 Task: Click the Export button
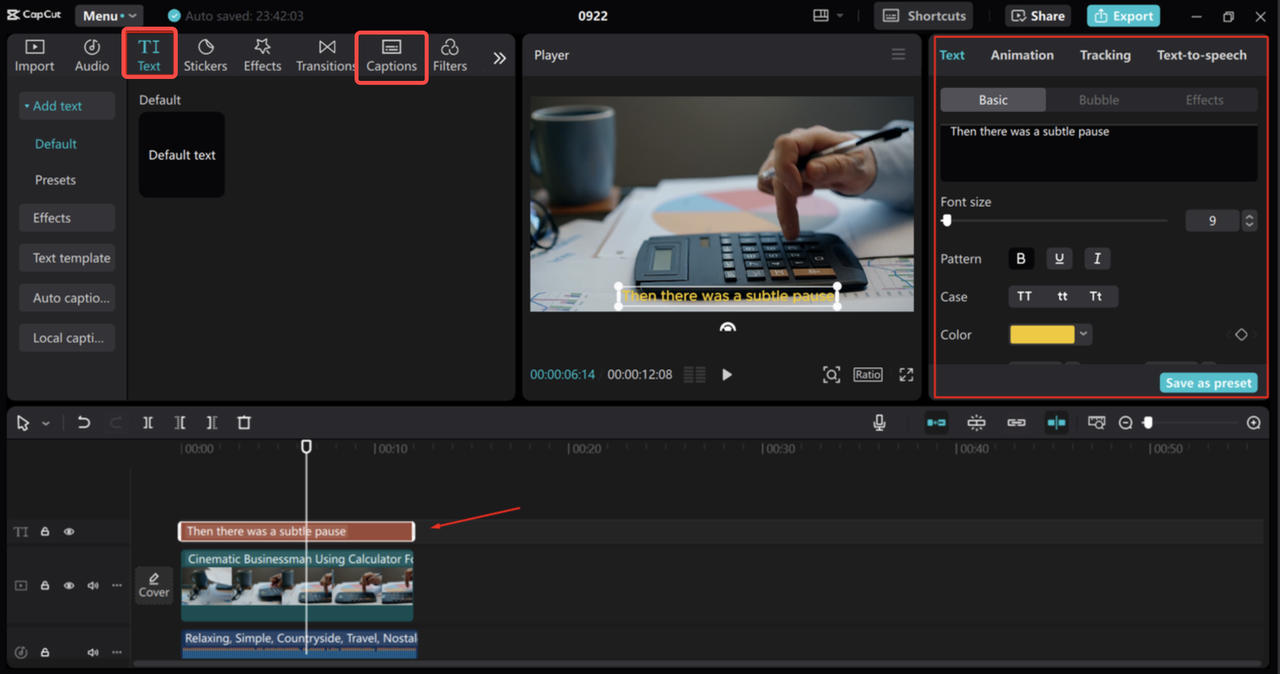(1123, 16)
